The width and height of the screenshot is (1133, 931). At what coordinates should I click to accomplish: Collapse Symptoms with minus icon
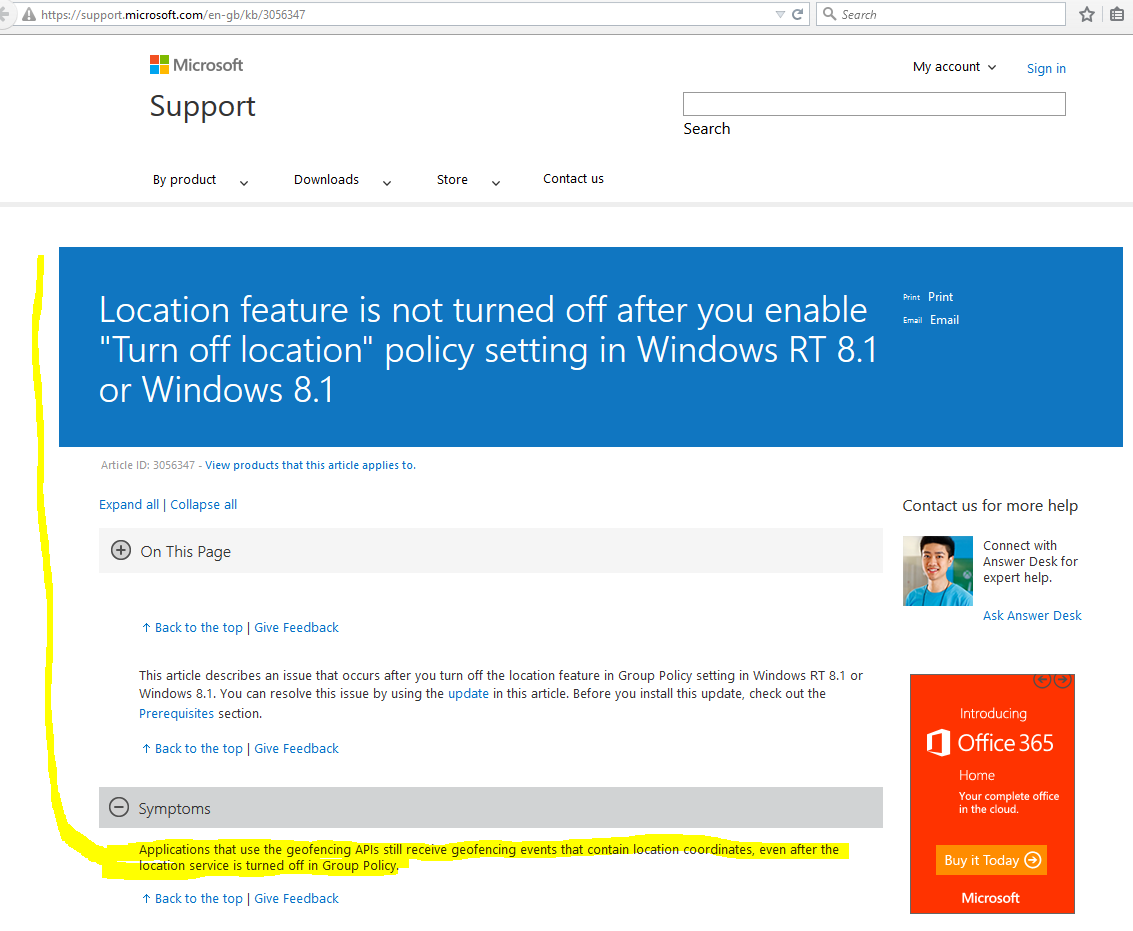click(x=119, y=807)
